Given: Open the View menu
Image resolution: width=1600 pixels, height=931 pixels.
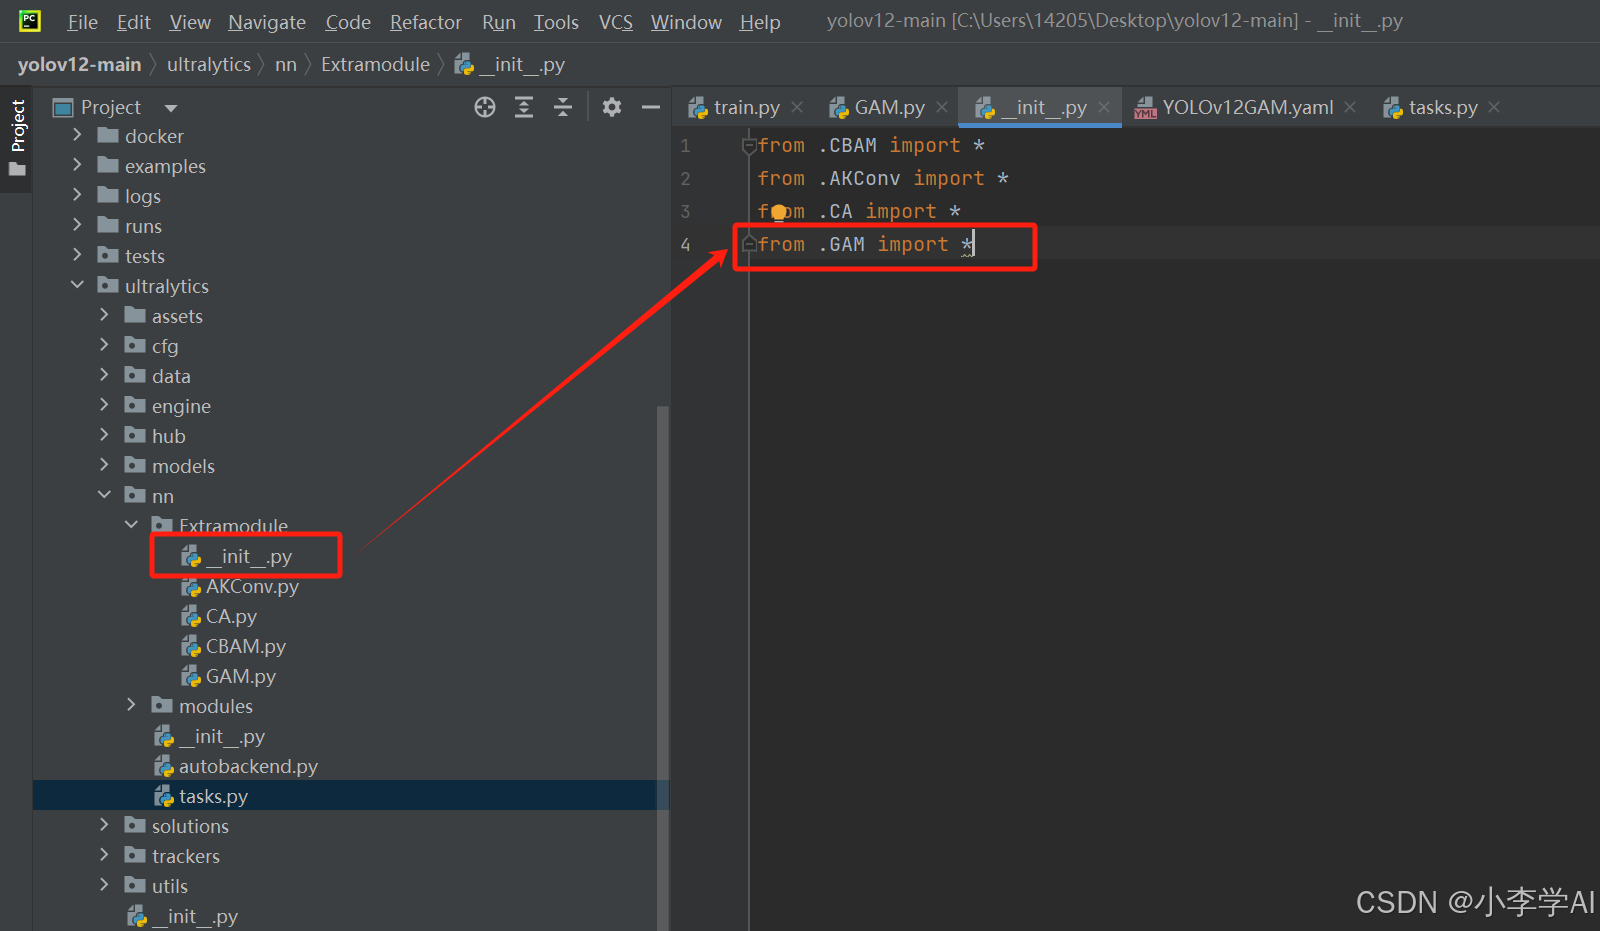Looking at the screenshot, I should coord(190,22).
